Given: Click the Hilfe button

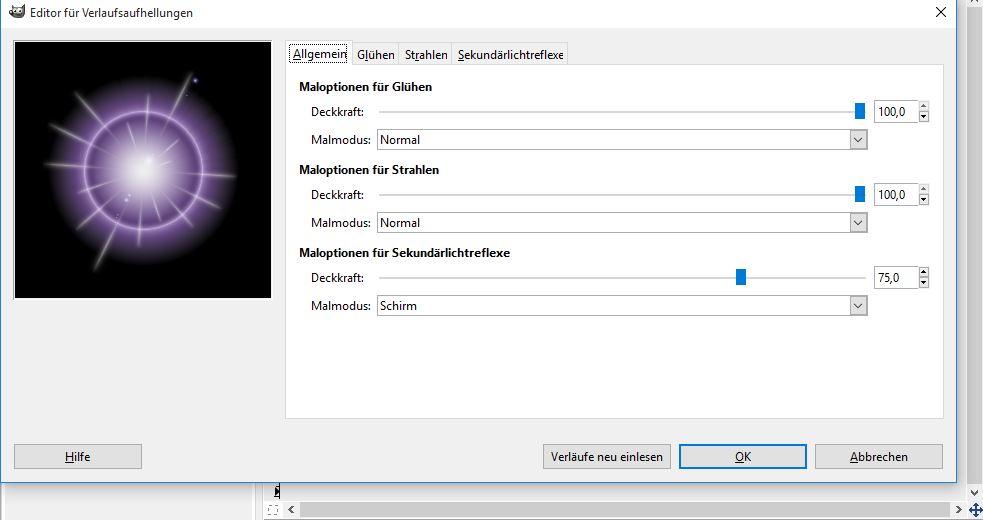Looking at the screenshot, I should coord(78,457).
